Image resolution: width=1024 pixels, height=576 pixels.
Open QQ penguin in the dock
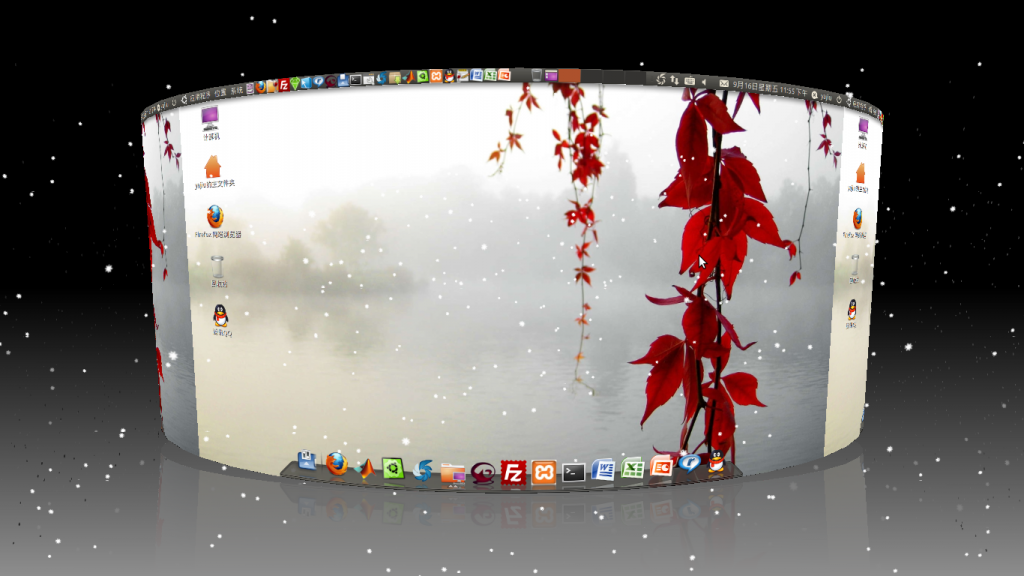[x=716, y=461]
